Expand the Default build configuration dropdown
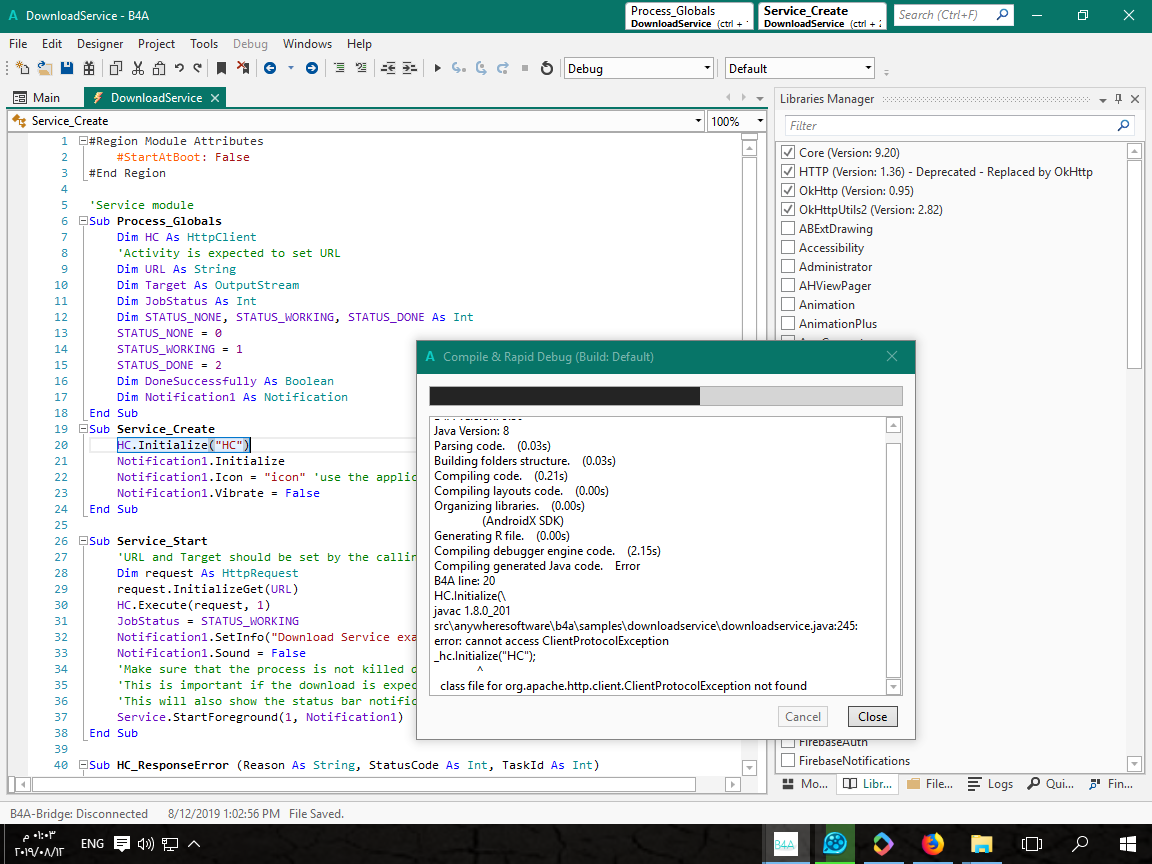This screenshot has width=1152, height=864. 799,69
